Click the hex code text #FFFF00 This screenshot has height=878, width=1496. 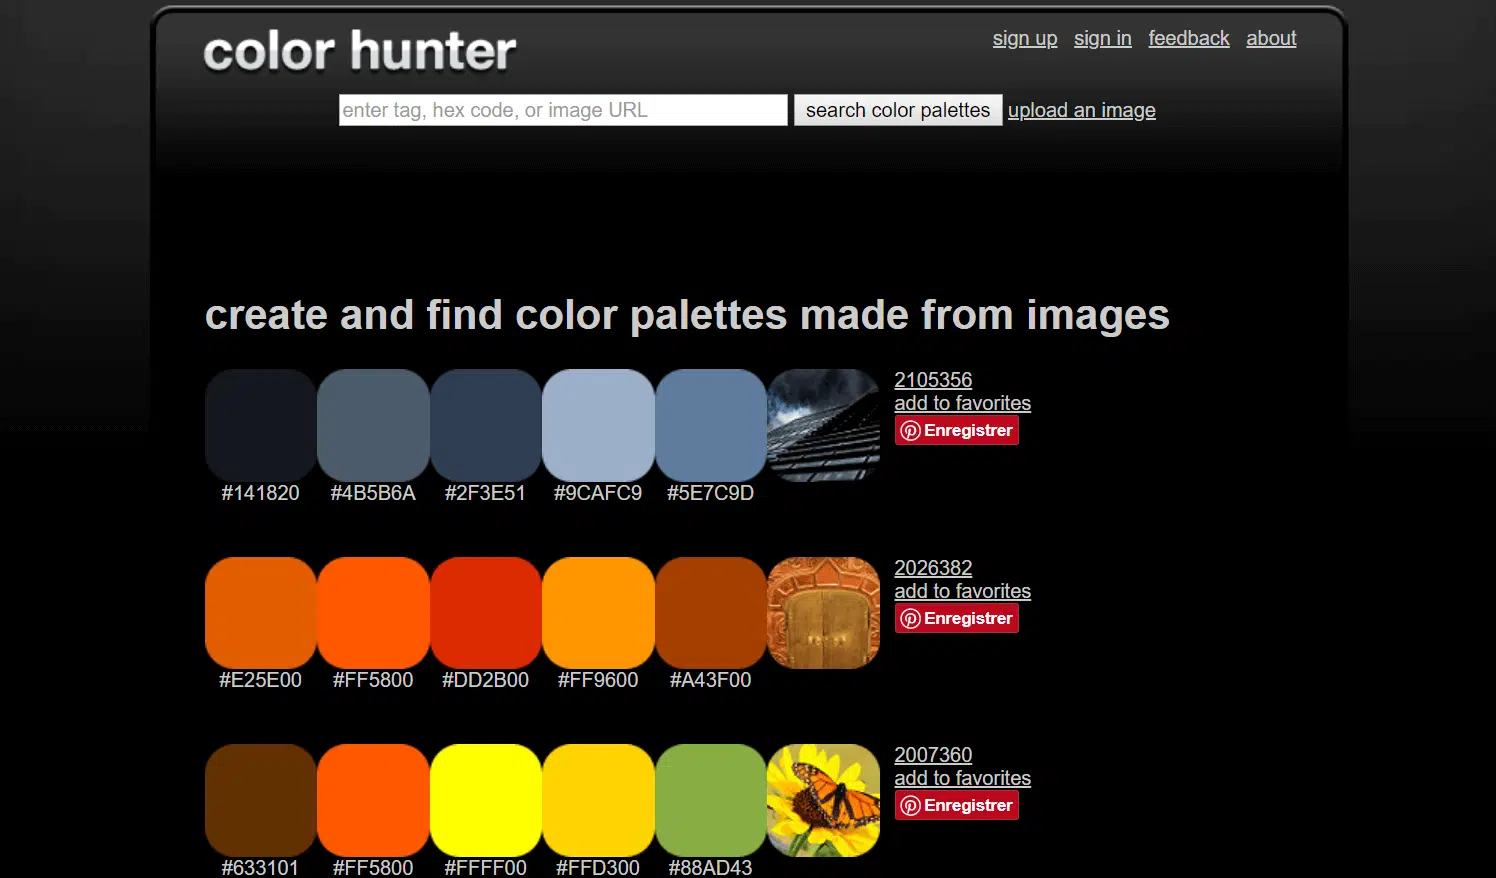[486, 867]
